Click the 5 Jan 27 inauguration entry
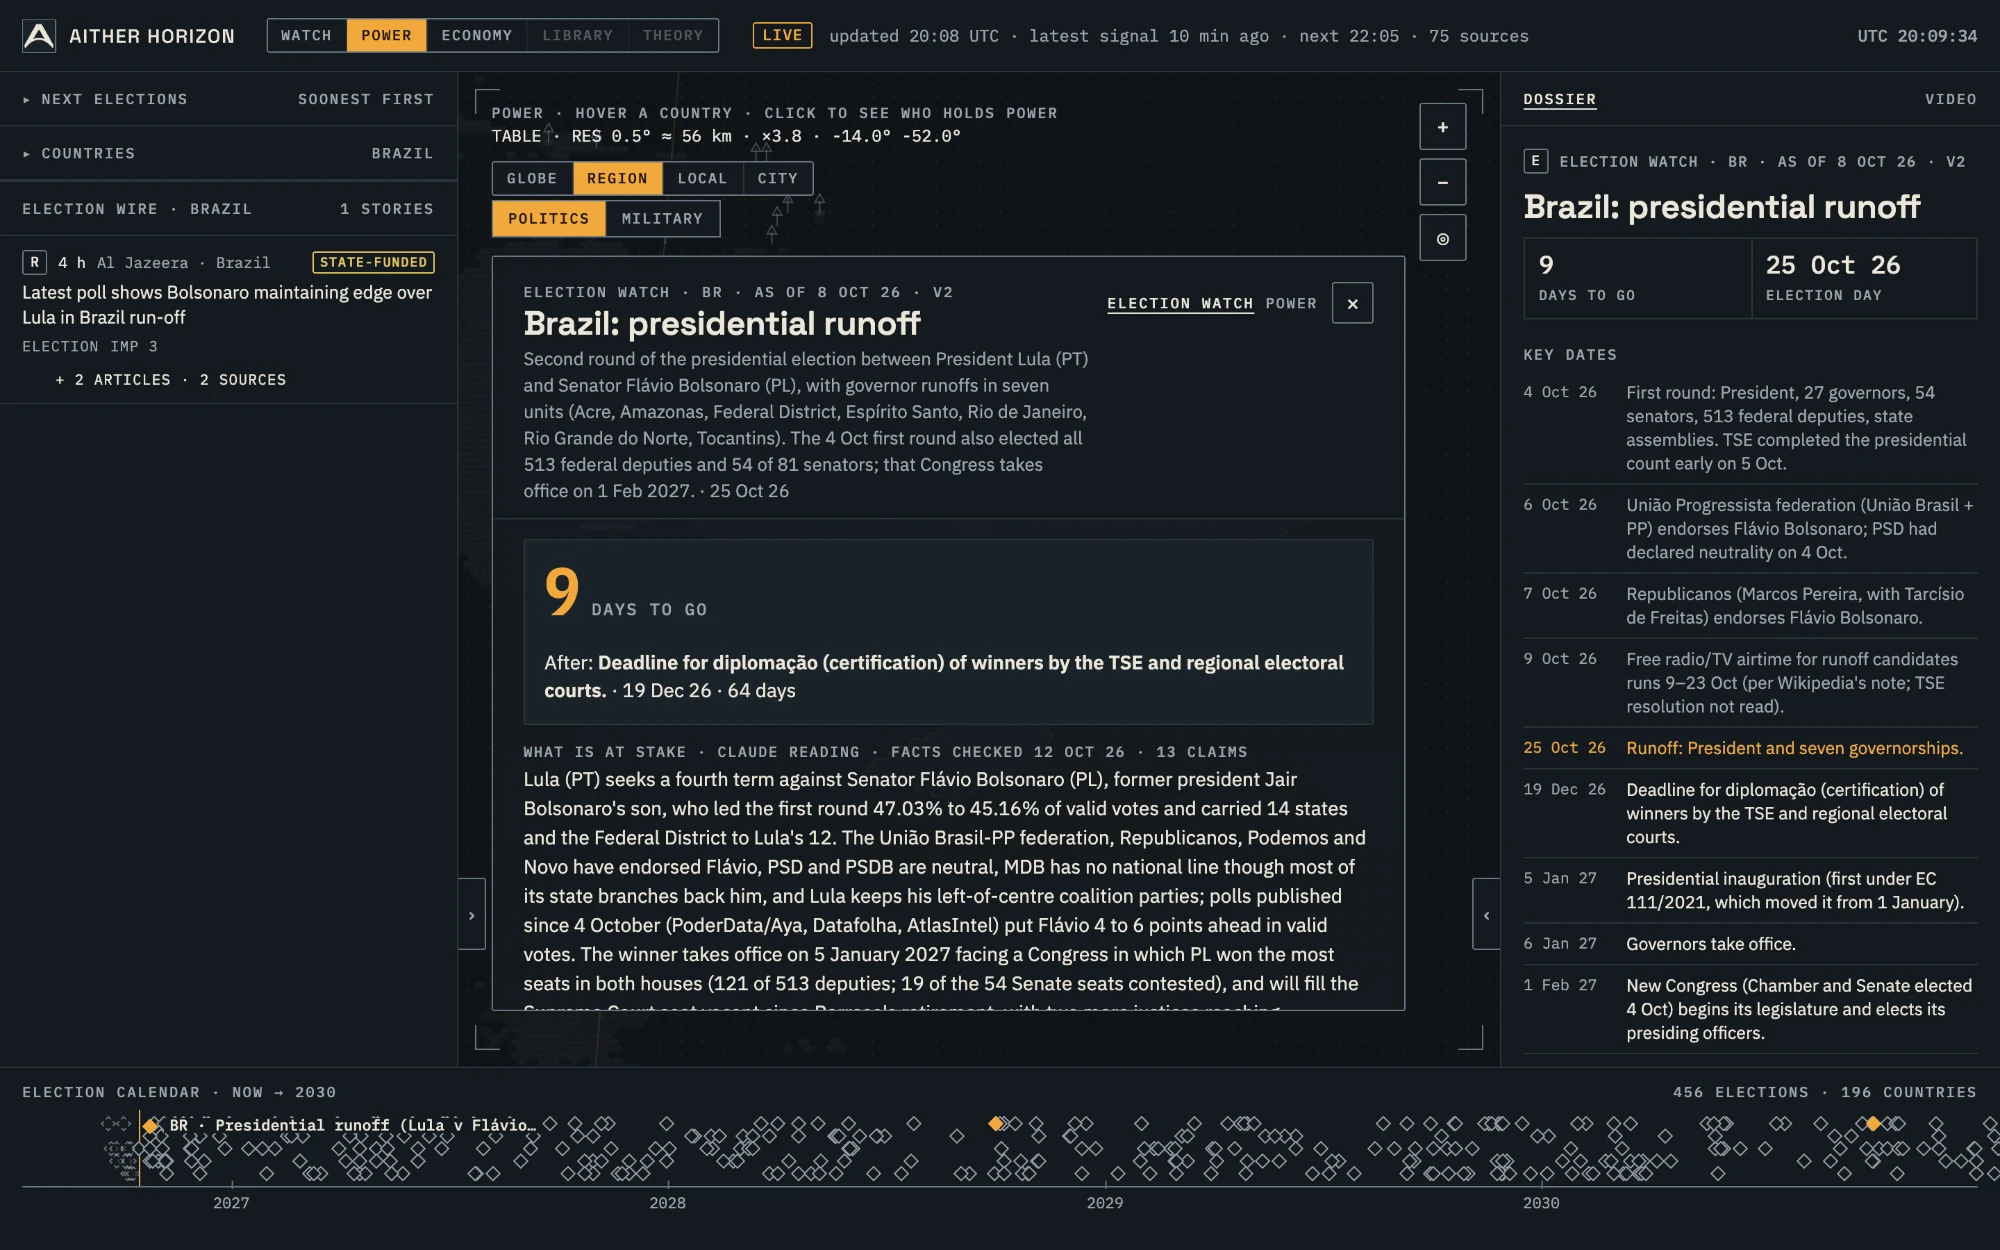This screenshot has height=1250, width=2000. pyautogui.click(x=1750, y=890)
